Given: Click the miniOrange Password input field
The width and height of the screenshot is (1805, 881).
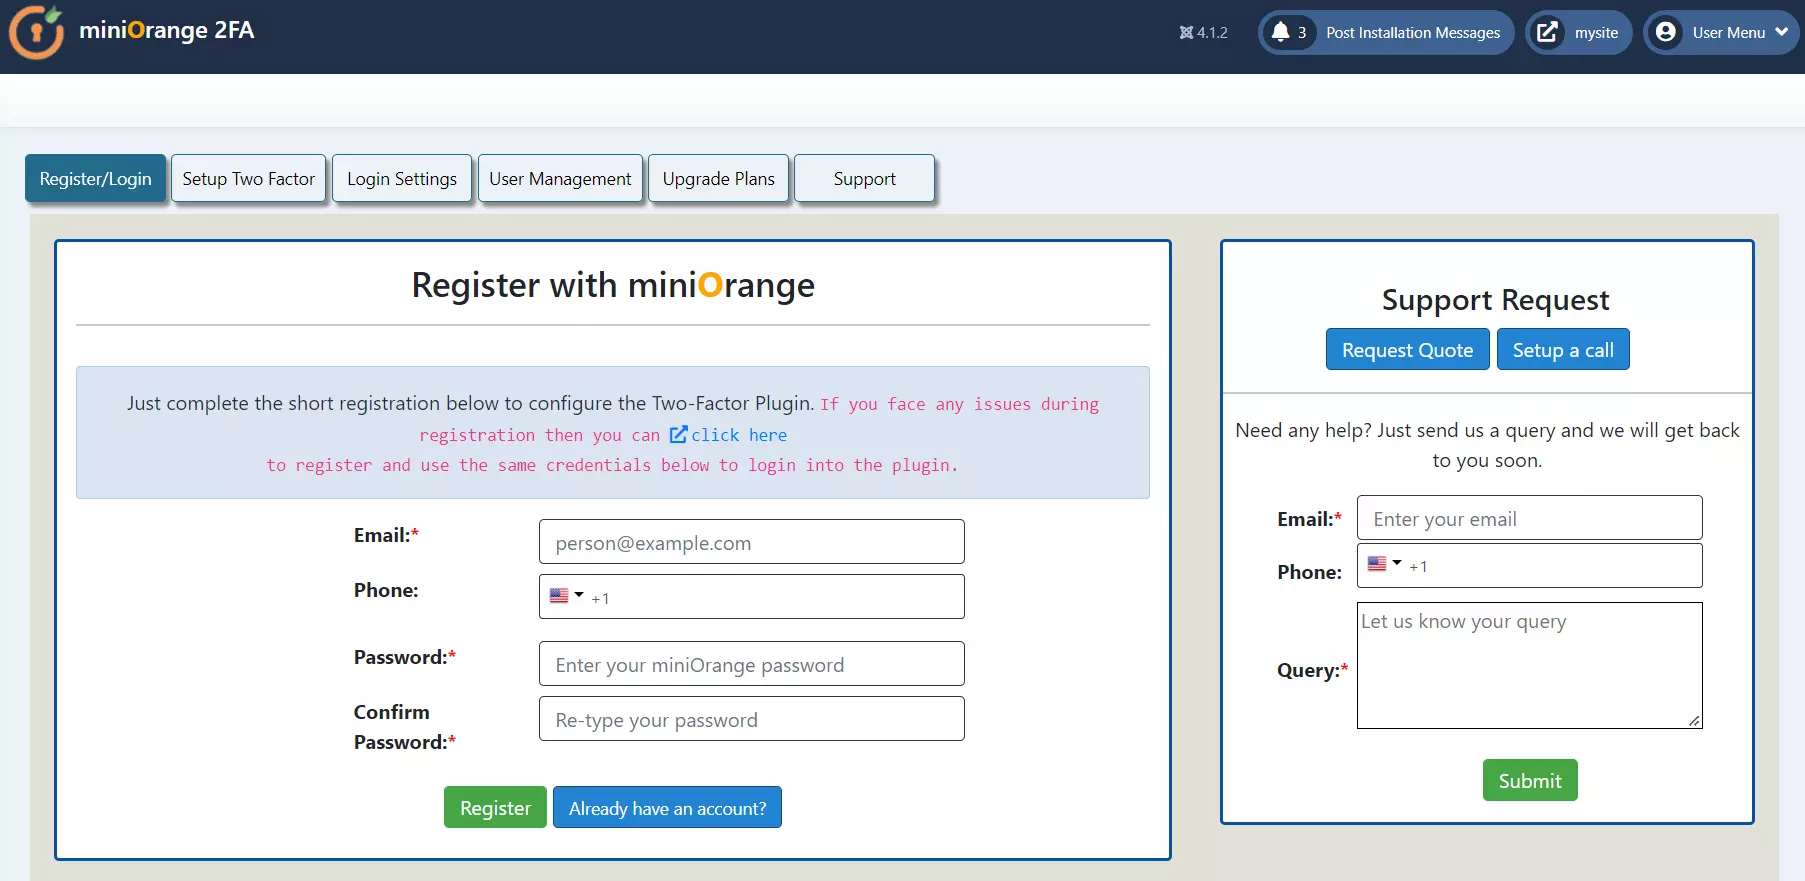Looking at the screenshot, I should pyautogui.click(x=752, y=664).
